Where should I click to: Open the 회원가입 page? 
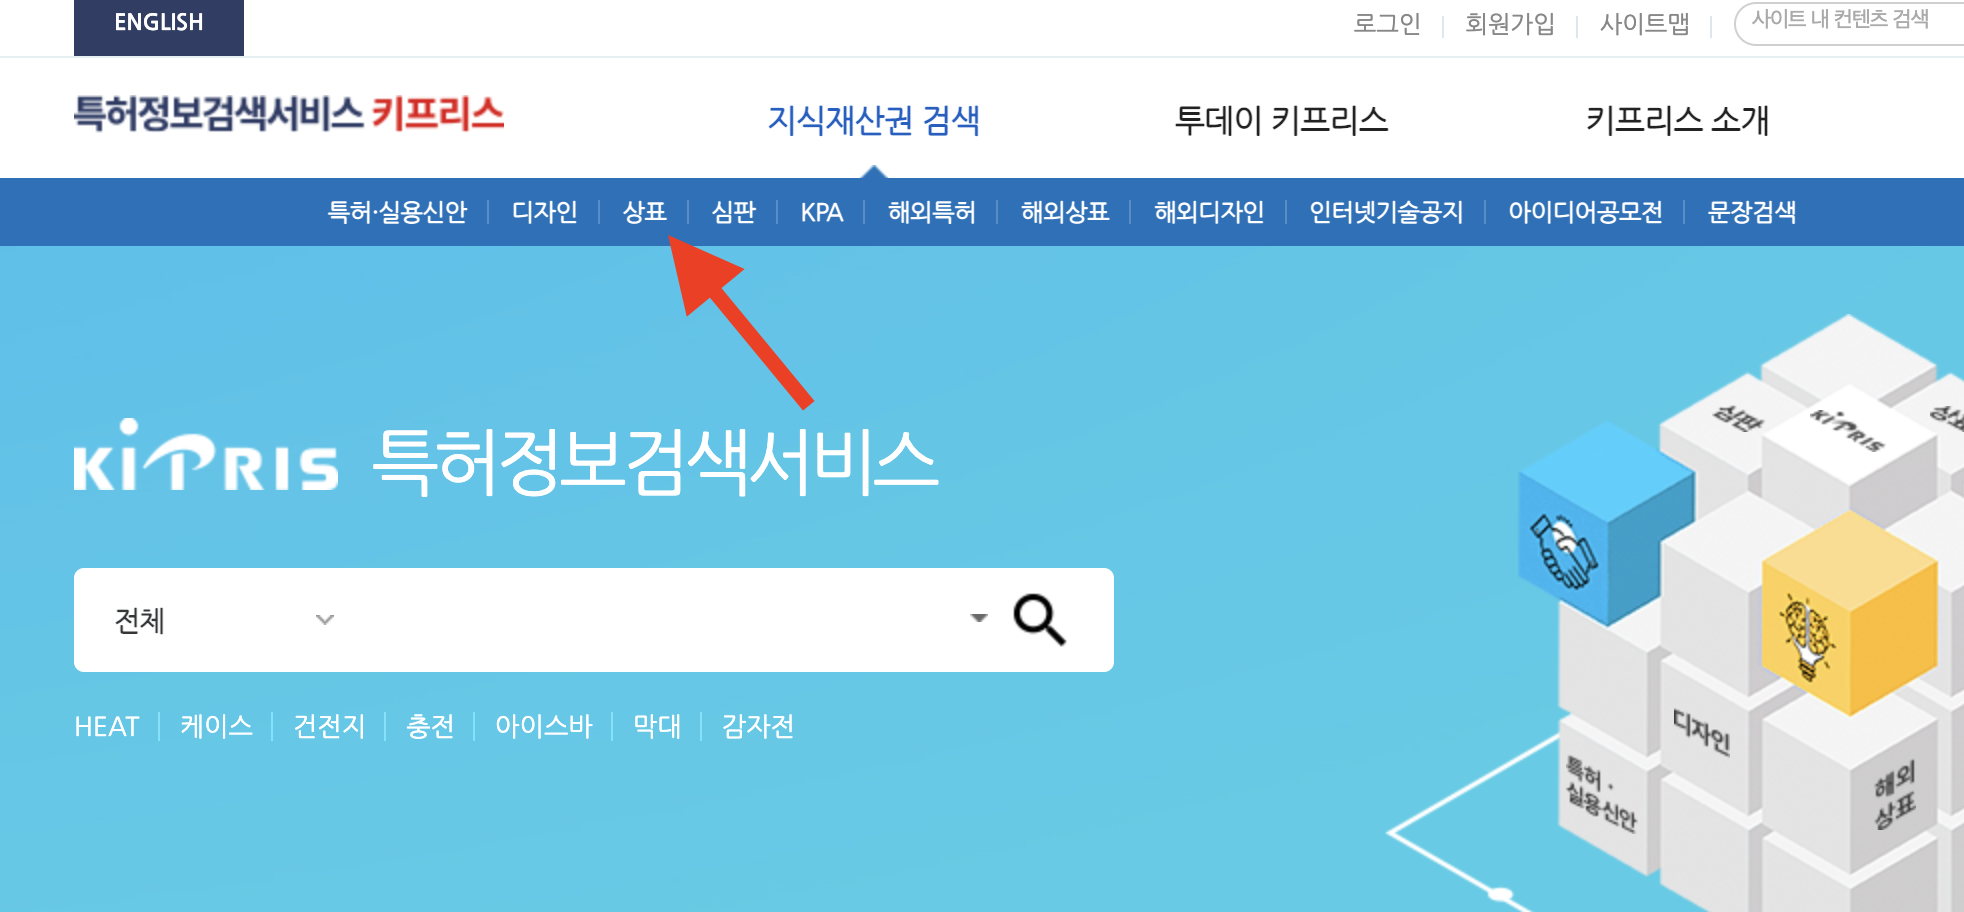click(x=1509, y=23)
